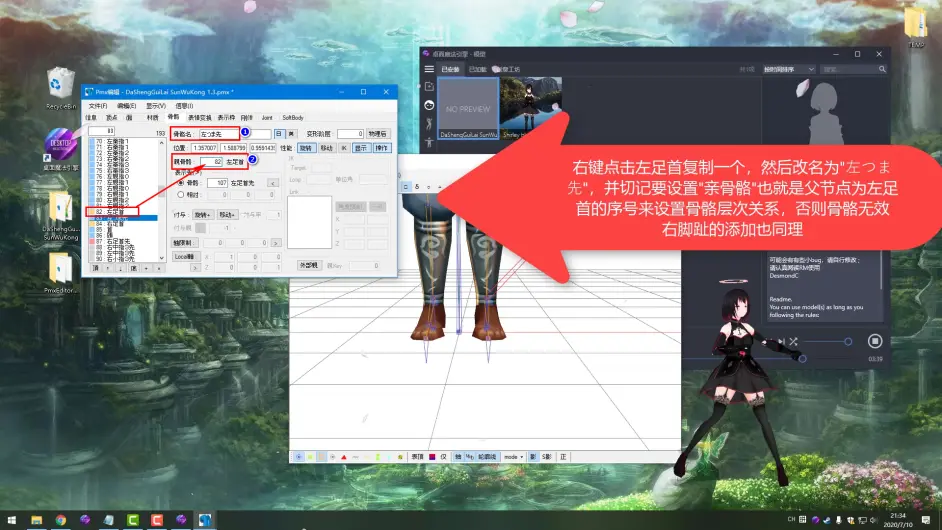This screenshot has width=942, height=530.
Task: Expand the axis-limit '>' button
Action: (276, 243)
